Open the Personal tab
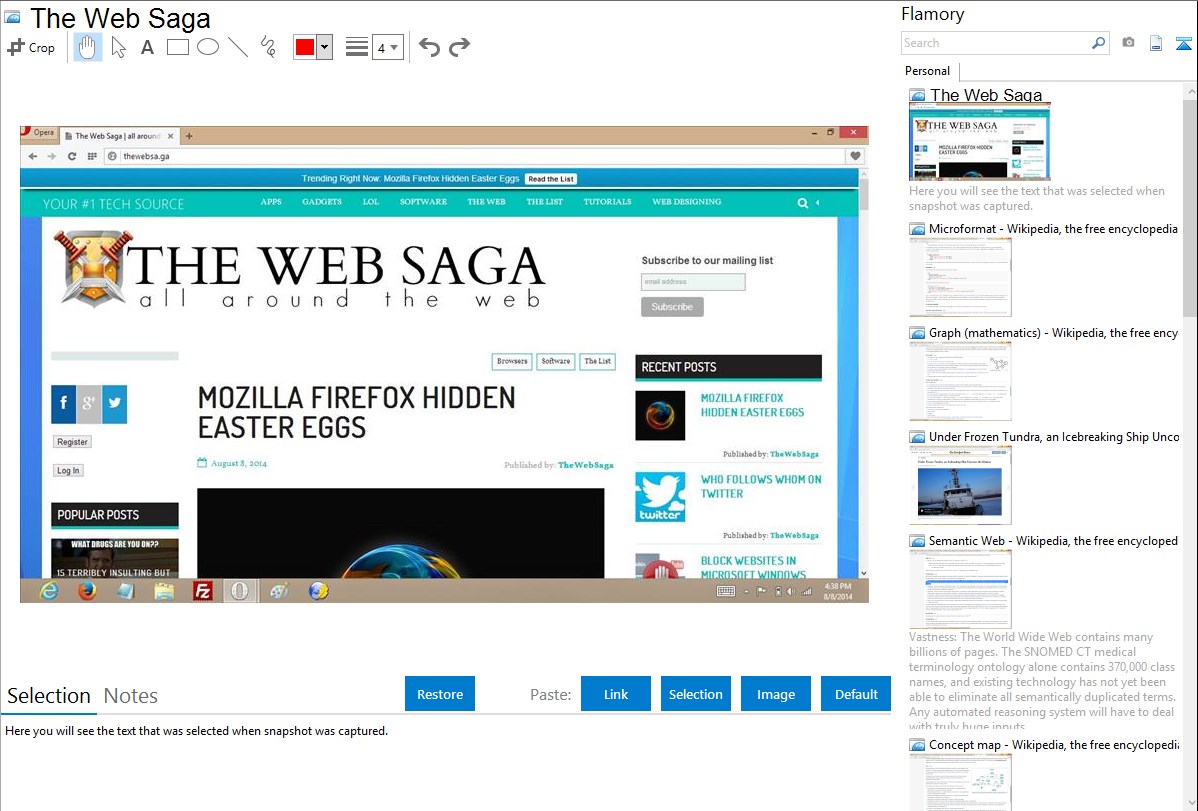 click(928, 71)
